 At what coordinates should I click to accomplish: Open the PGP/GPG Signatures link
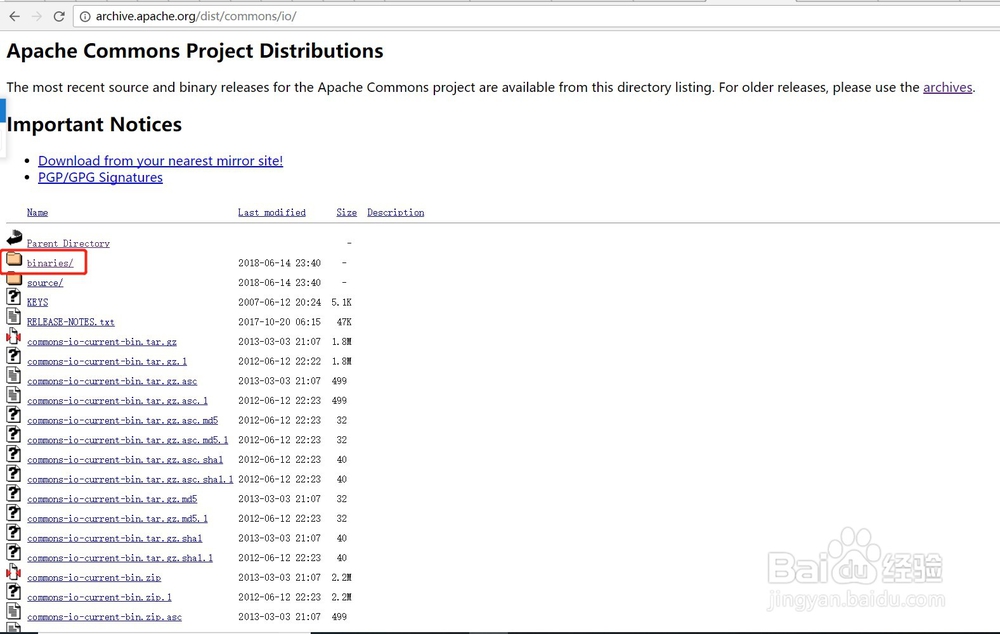[100, 177]
